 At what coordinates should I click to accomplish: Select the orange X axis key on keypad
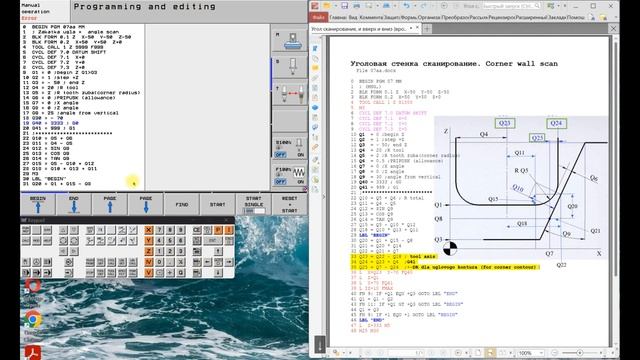pos(149,230)
